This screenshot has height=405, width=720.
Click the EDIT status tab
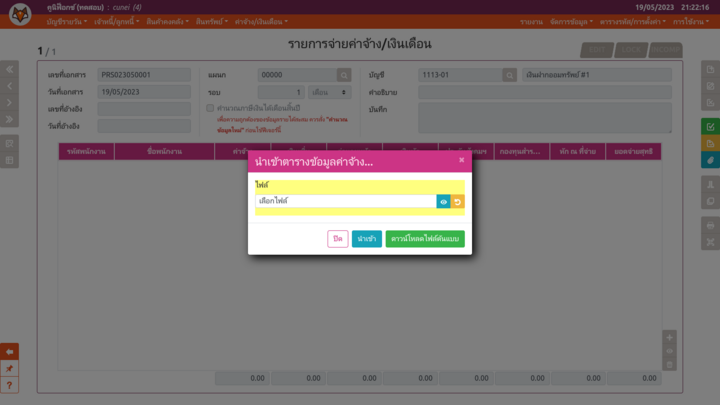(597, 50)
